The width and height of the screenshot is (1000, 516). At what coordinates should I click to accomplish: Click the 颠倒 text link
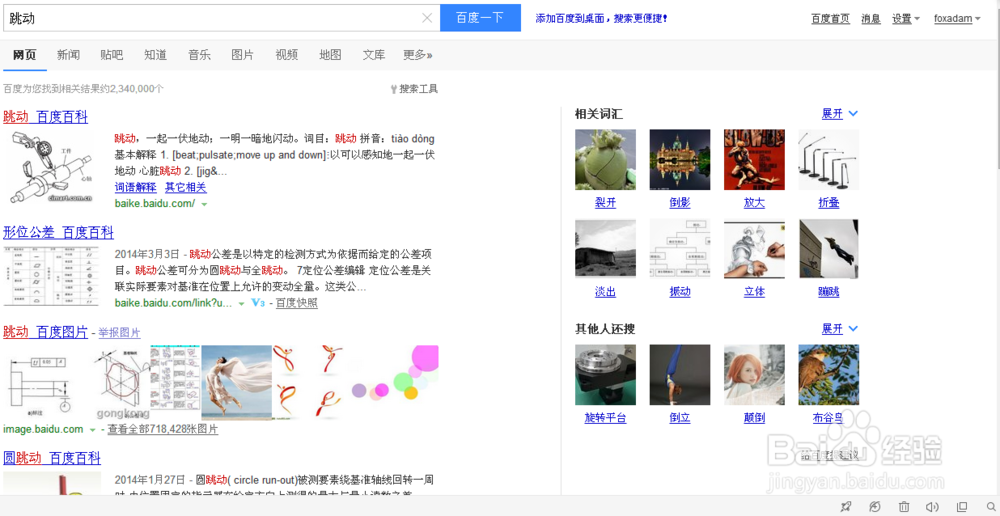(754, 418)
